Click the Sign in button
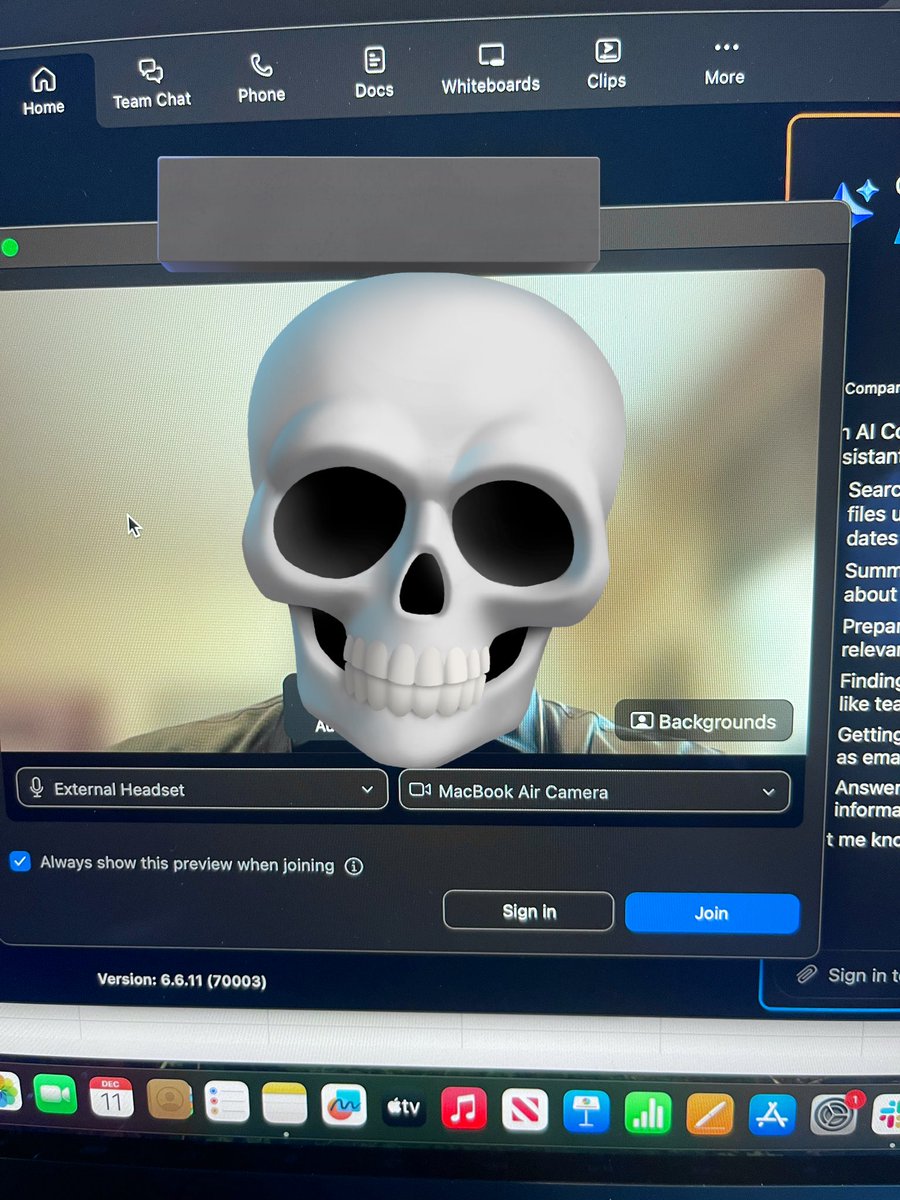The height and width of the screenshot is (1200, 900). coord(528,911)
